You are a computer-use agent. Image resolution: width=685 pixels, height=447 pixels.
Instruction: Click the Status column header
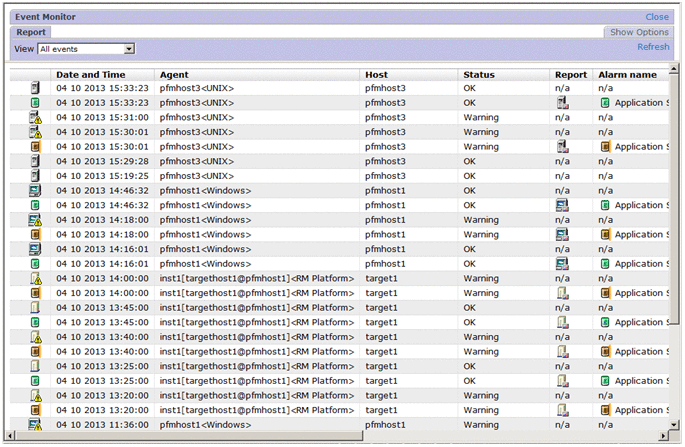[478, 74]
